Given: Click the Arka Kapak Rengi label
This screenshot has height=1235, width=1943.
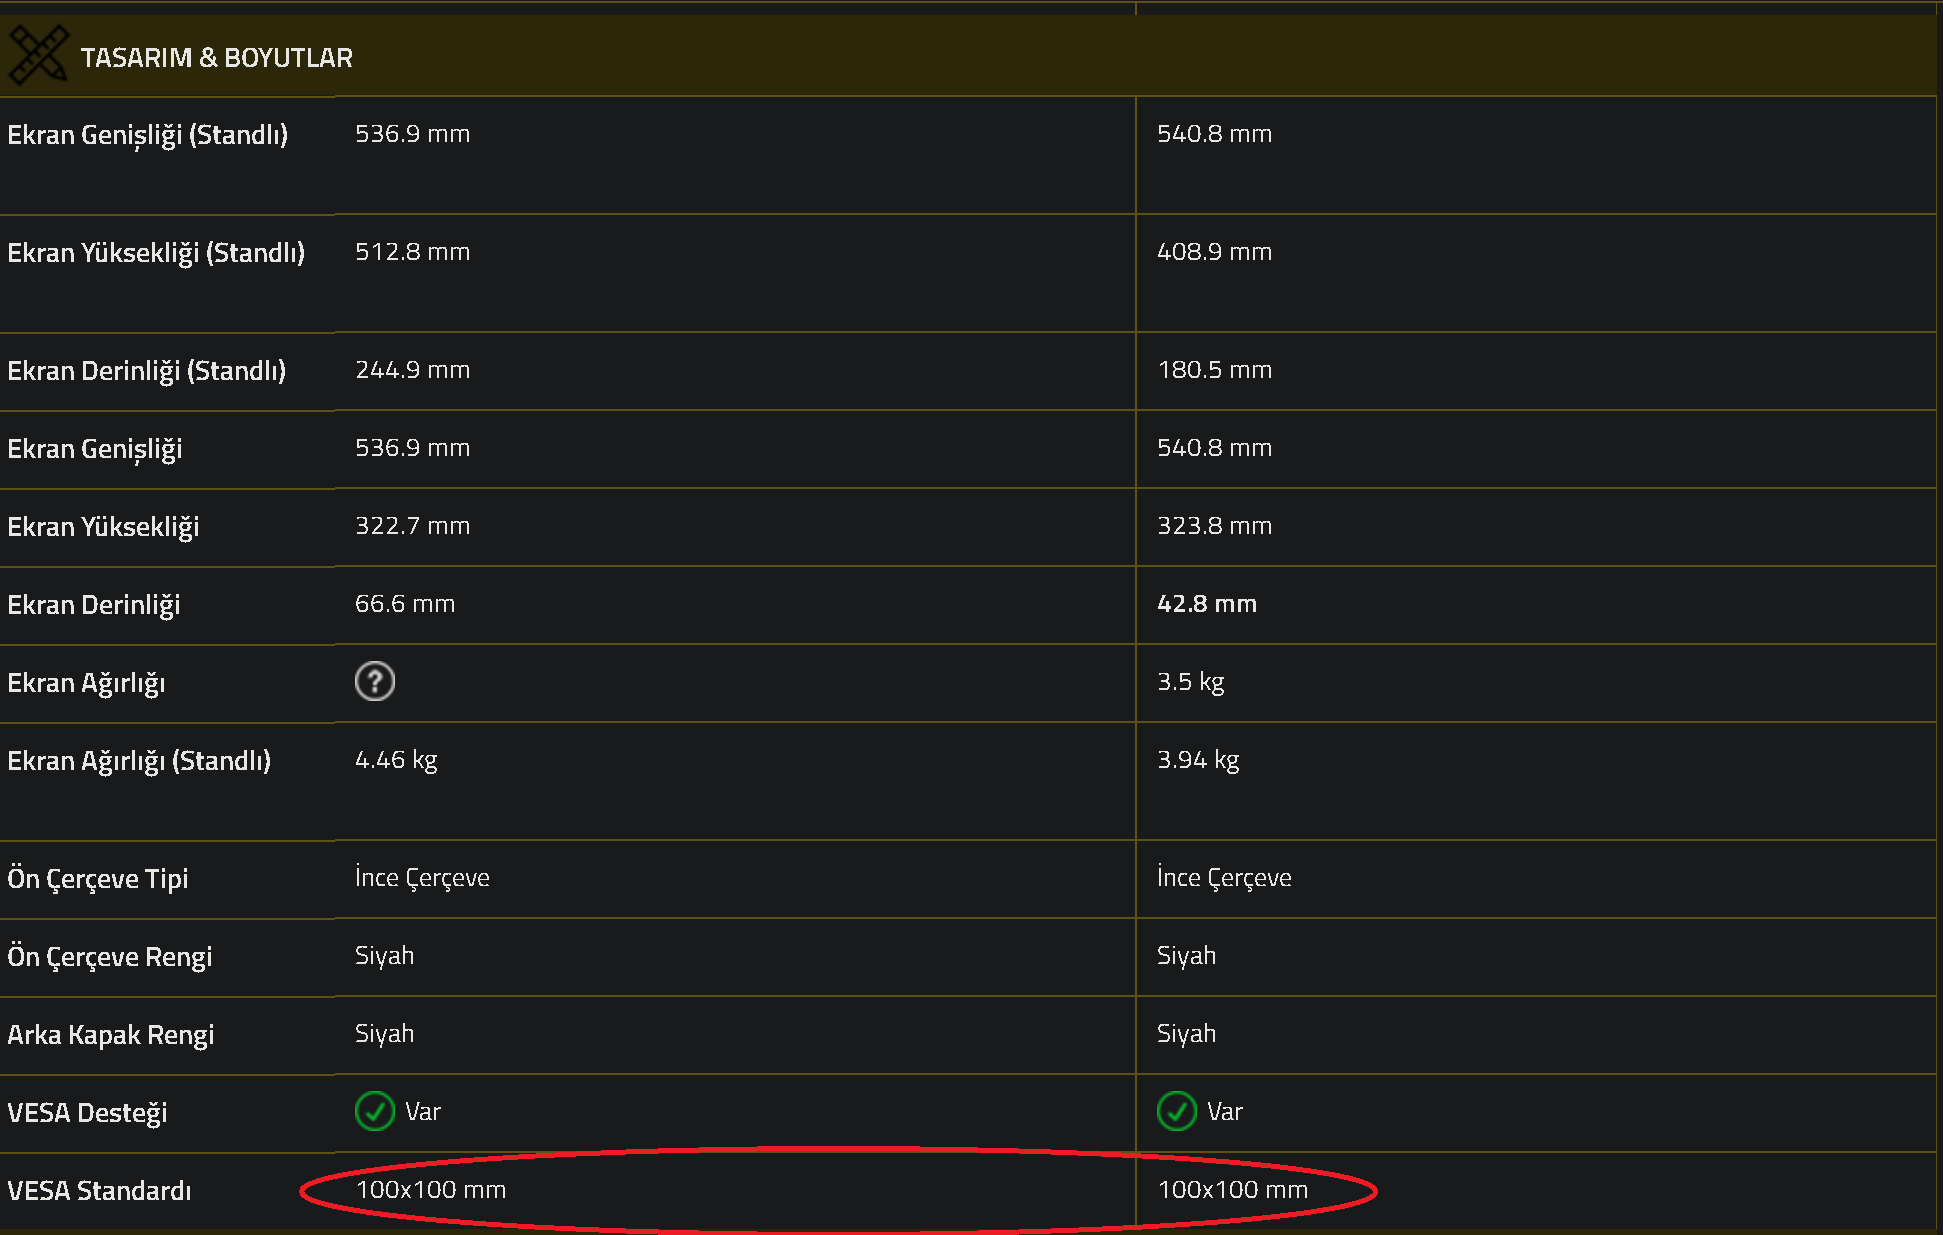Looking at the screenshot, I should coord(110,1035).
